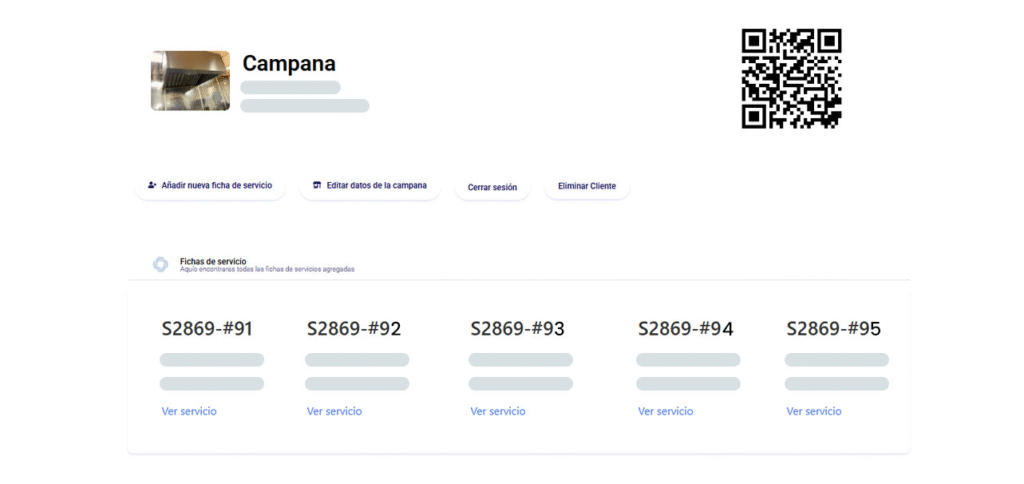The height and width of the screenshot is (484, 1024).
Task: Open Ver servicio for S2869-#91
Action: pyautogui.click(x=189, y=411)
